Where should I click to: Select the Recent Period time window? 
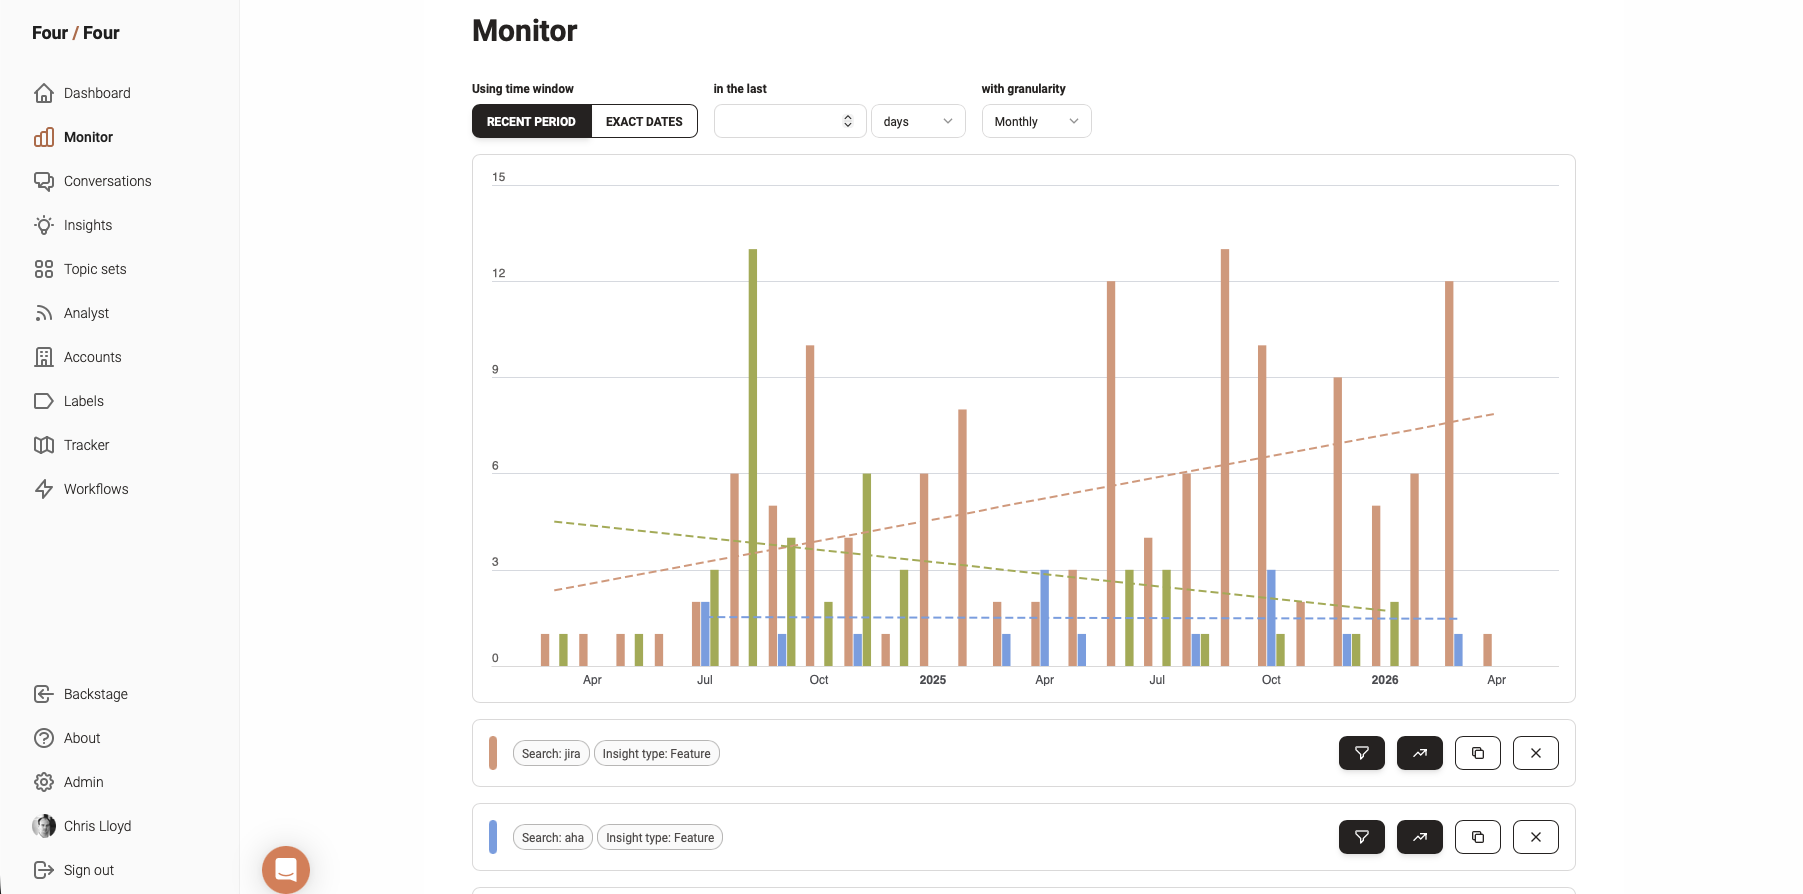(x=531, y=122)
